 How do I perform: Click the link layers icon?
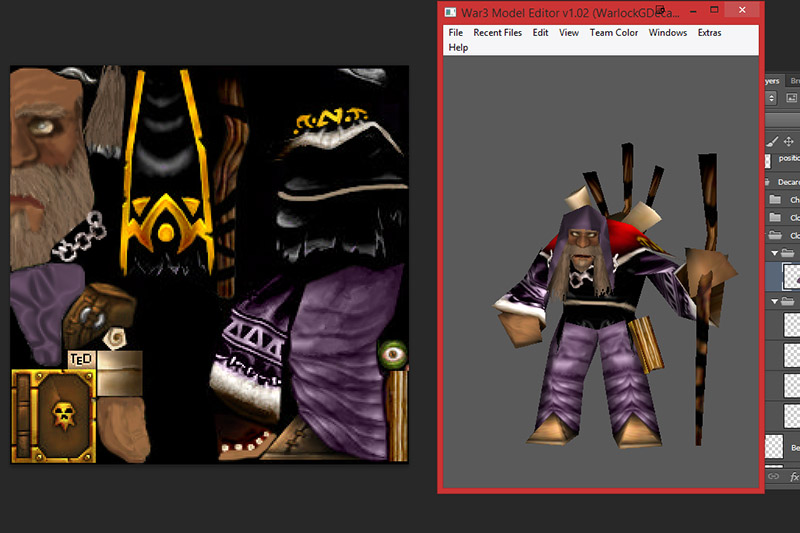point(773,476)
